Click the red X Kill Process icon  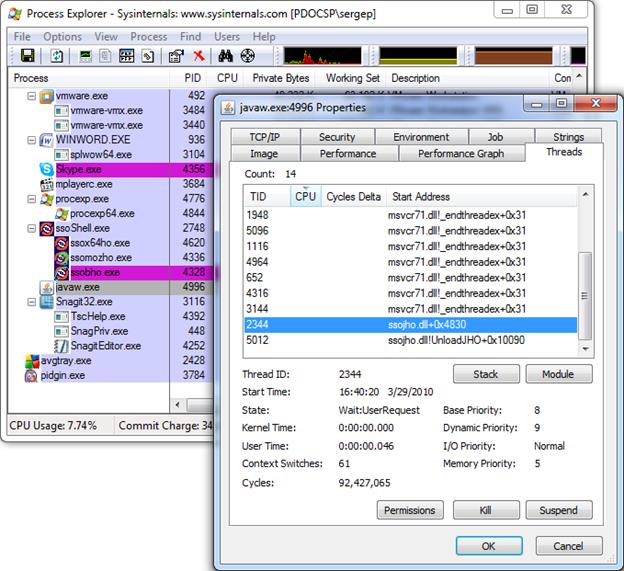[199, 56]
